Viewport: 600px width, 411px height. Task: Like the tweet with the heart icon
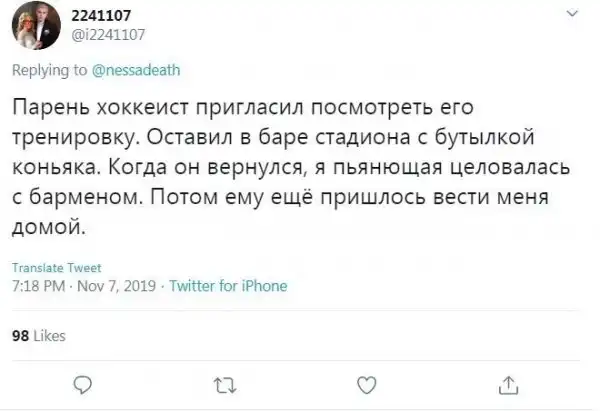(367, 381)
